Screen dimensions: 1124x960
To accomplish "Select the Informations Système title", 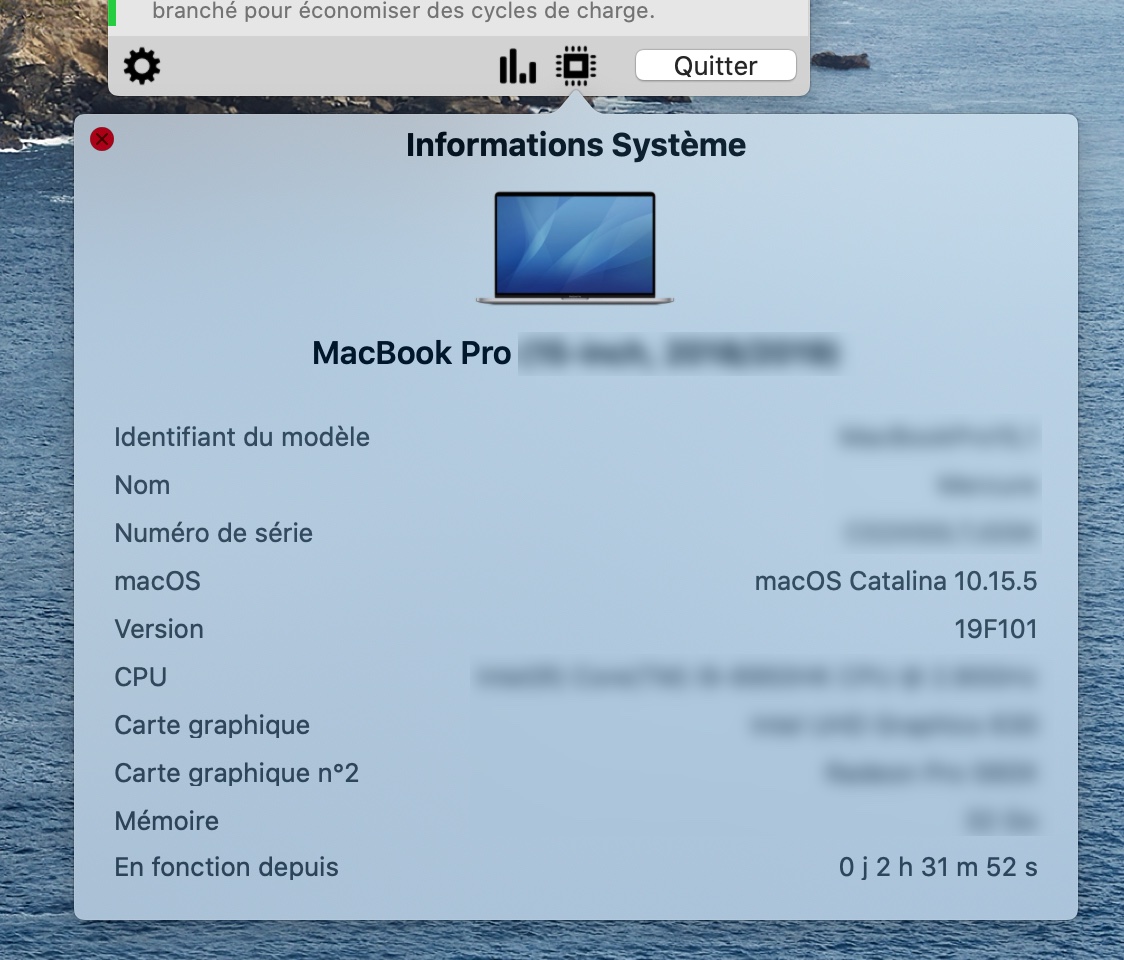I will [576, 144].
